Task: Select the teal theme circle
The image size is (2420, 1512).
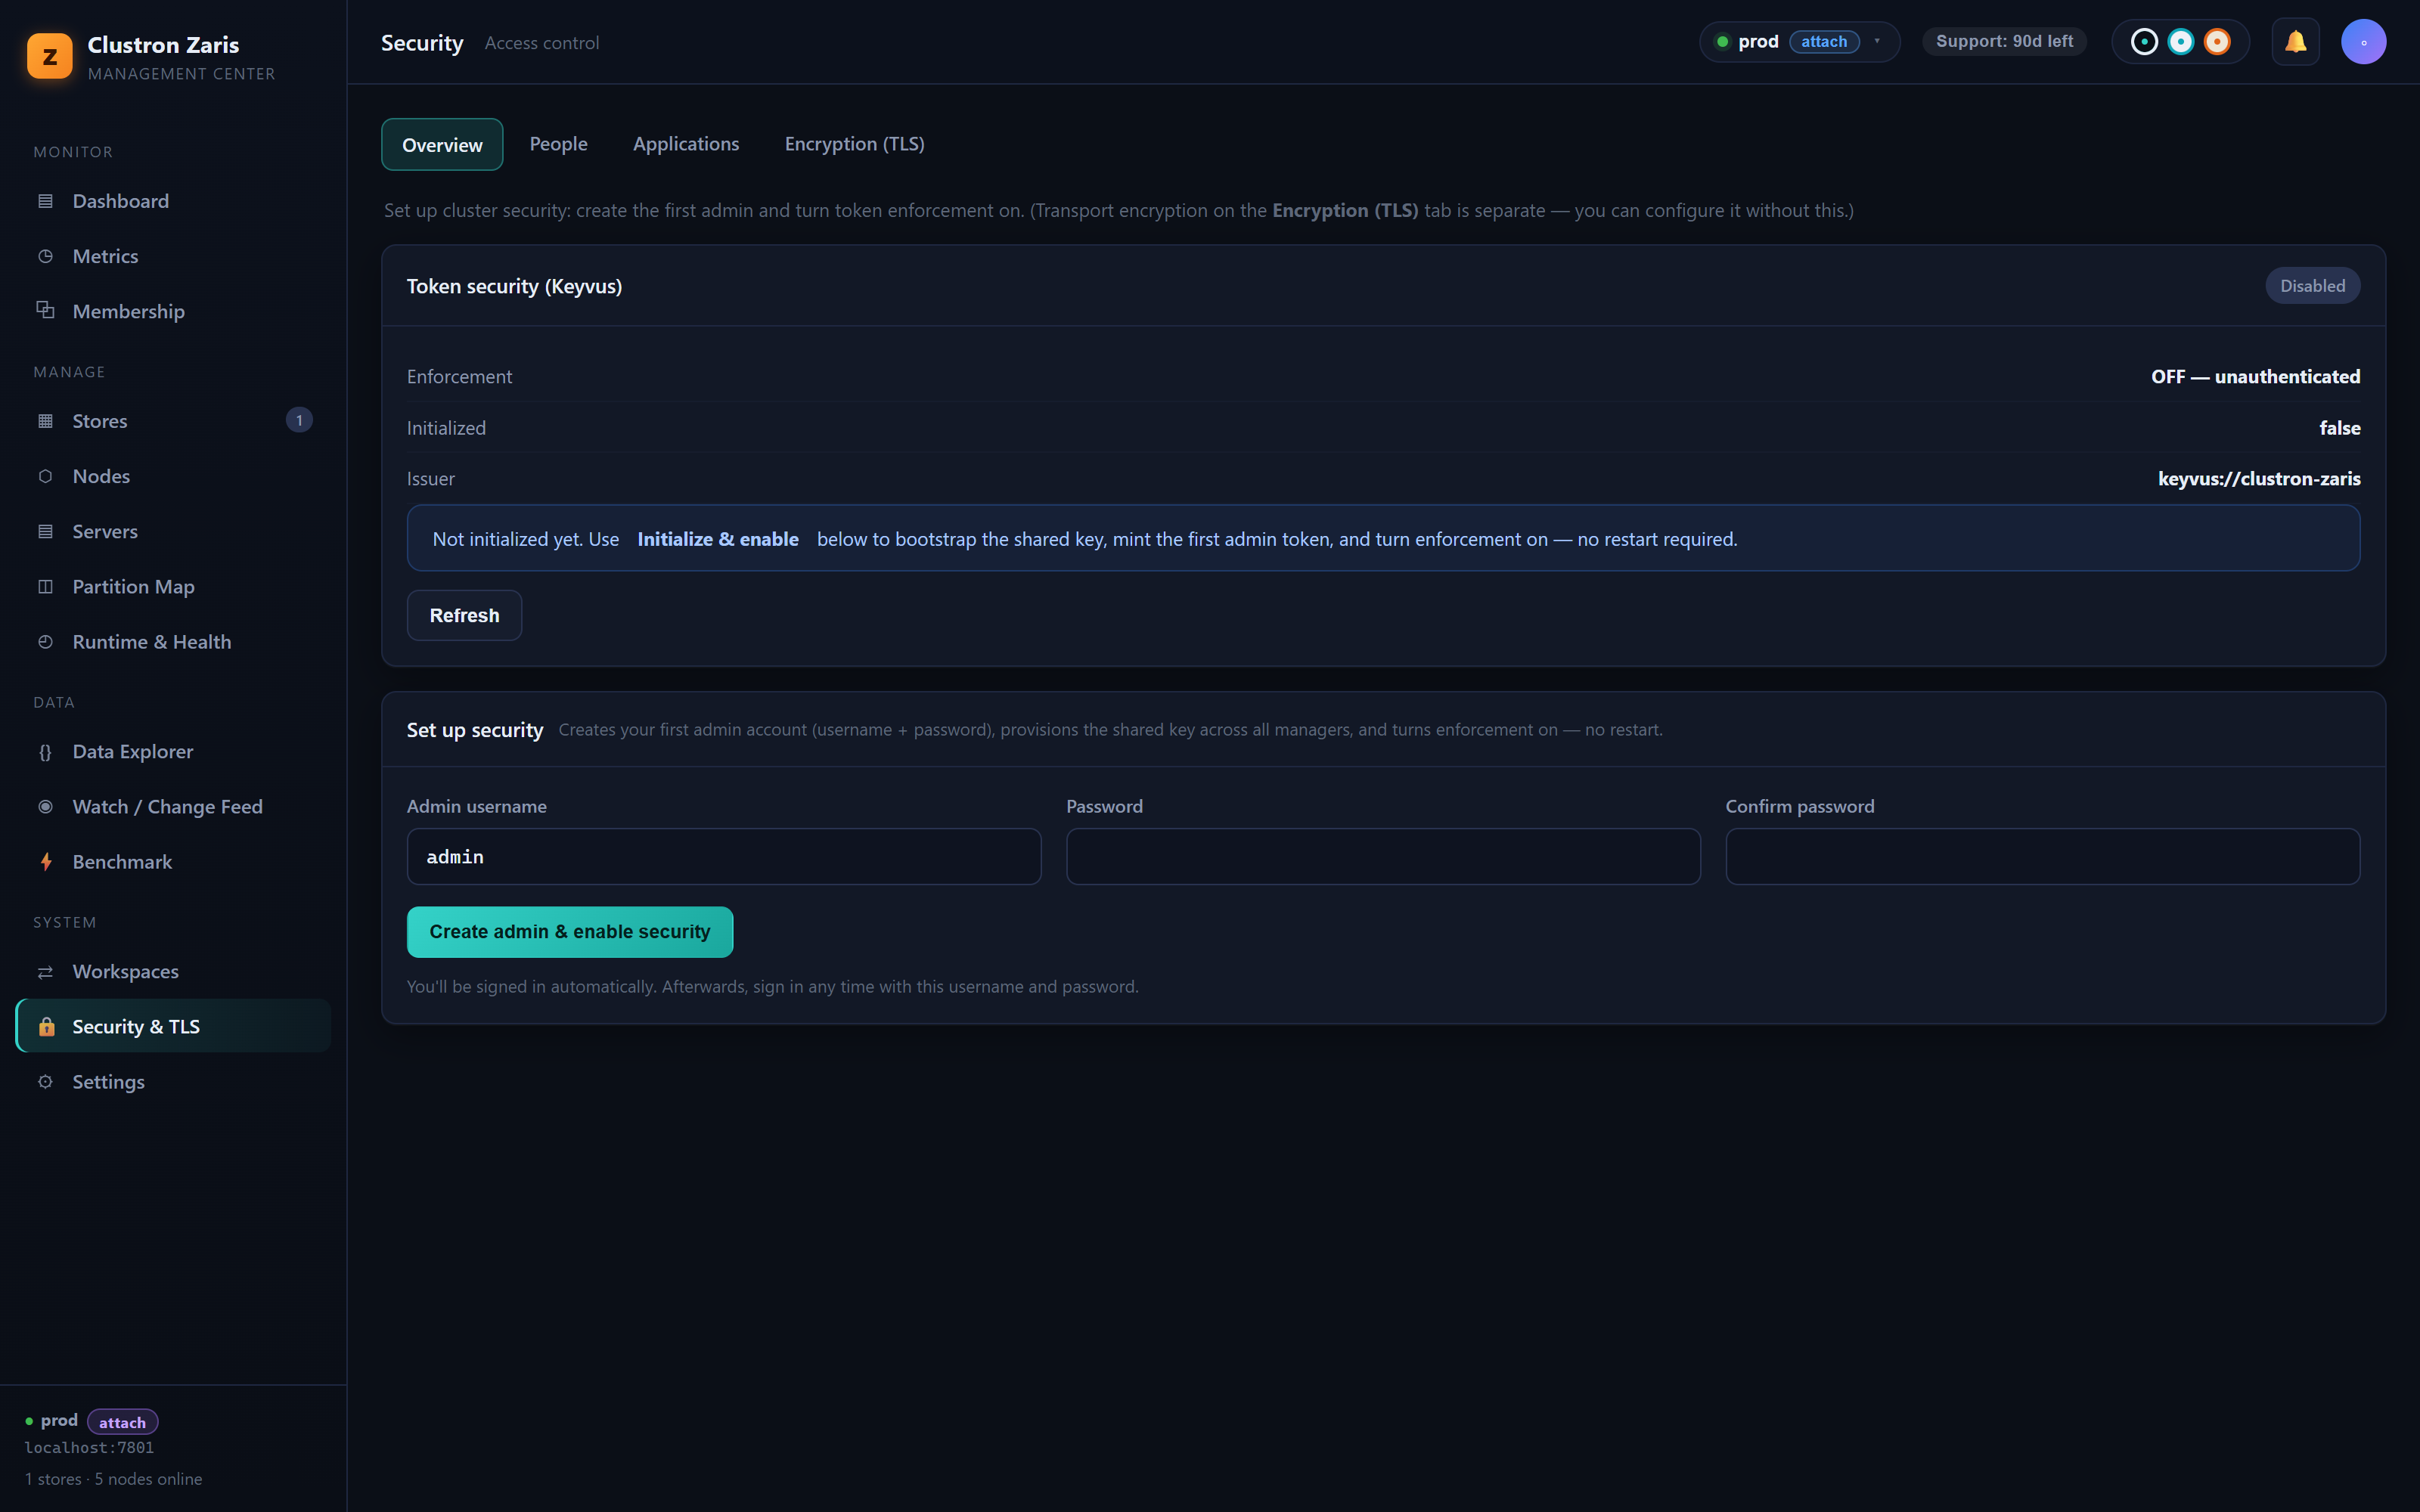Action: coord(2180,42)
